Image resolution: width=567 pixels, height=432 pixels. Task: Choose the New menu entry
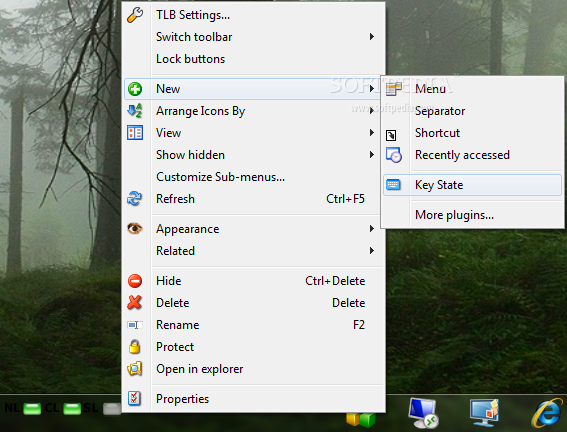click(x=253, y=89)
